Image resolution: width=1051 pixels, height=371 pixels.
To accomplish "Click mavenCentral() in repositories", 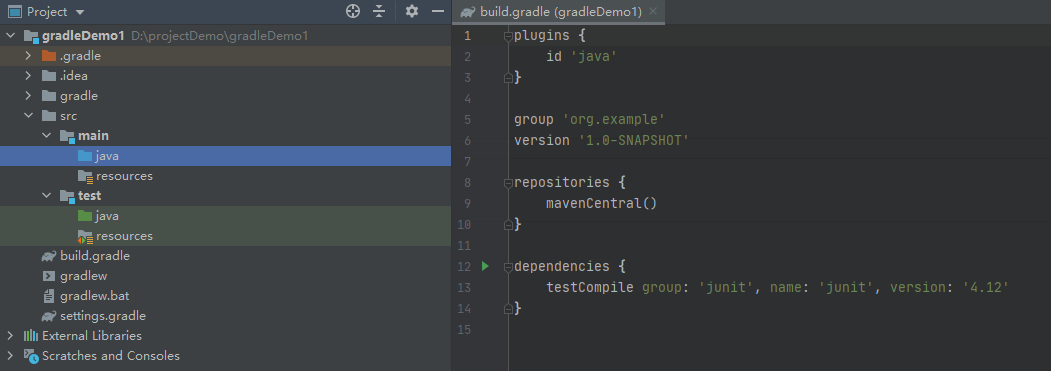I will tap(601, 203).
